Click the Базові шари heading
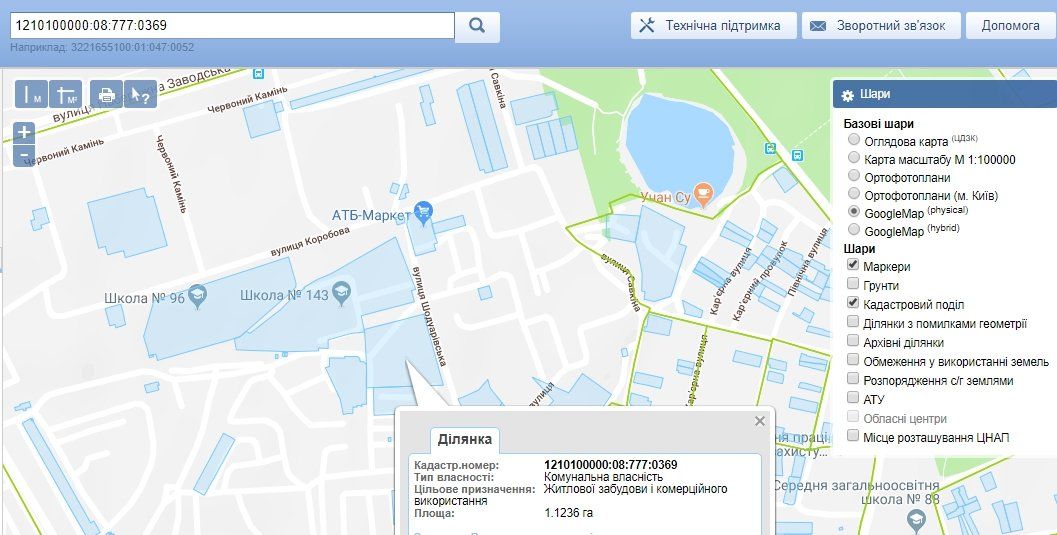1057x535 pixels. [878, 124]
